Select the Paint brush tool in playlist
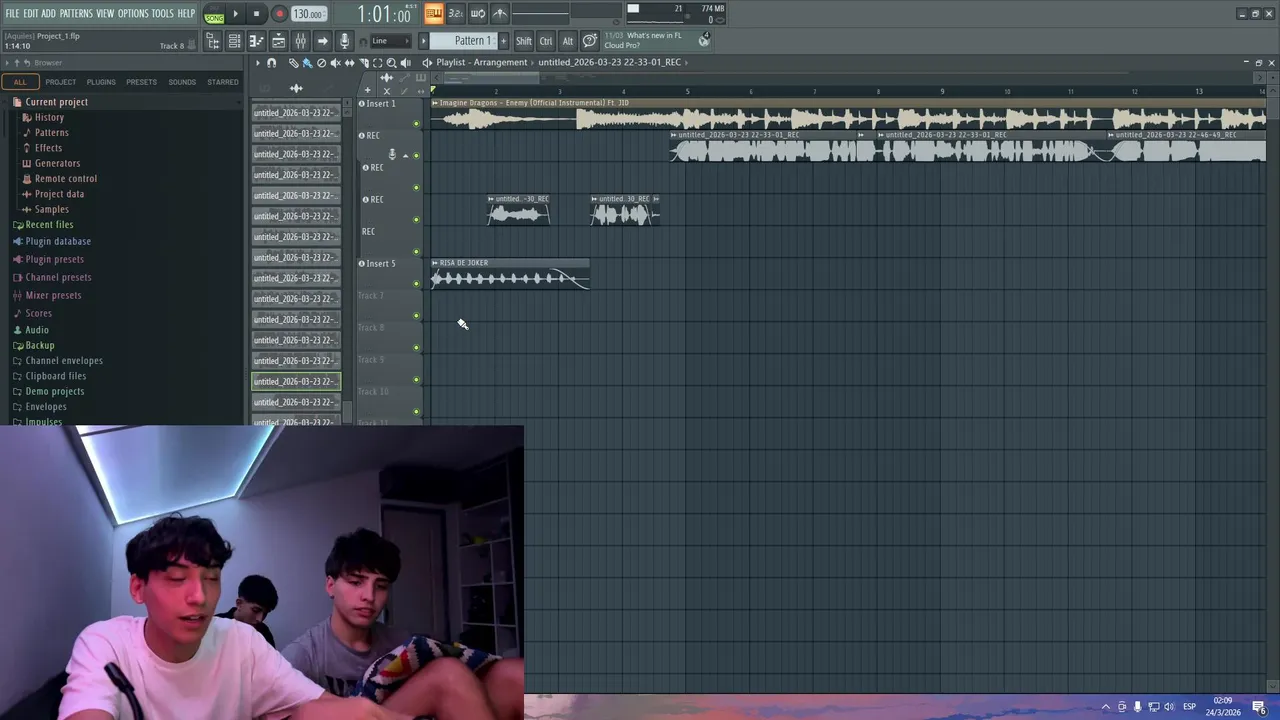The height and width of the screenshot is (720, 1280). coord(307,63)
